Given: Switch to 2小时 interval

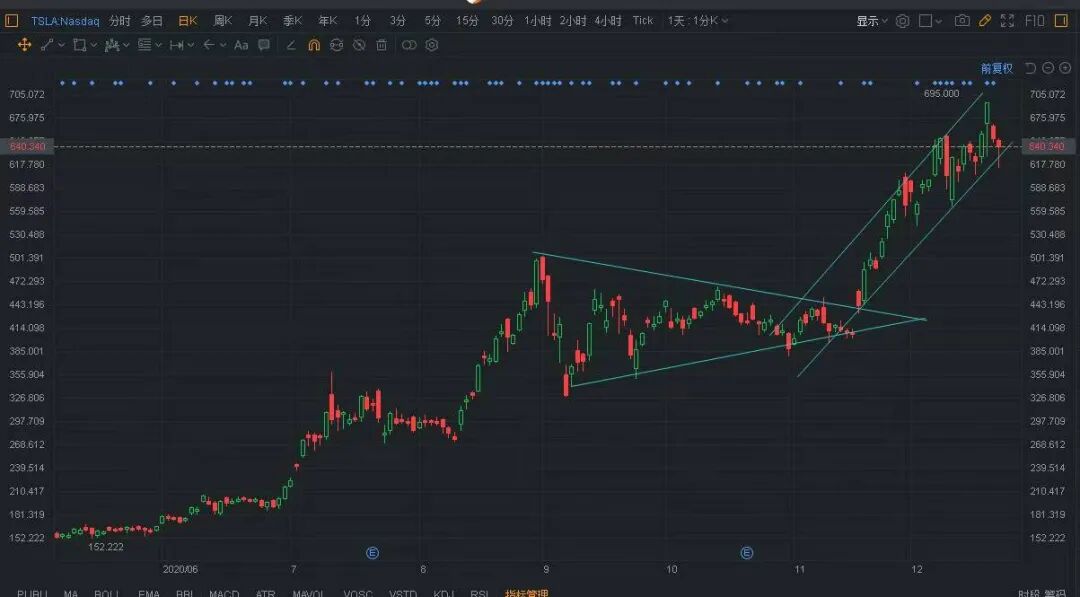Looking at the screenshot, I should click(573, 21).
